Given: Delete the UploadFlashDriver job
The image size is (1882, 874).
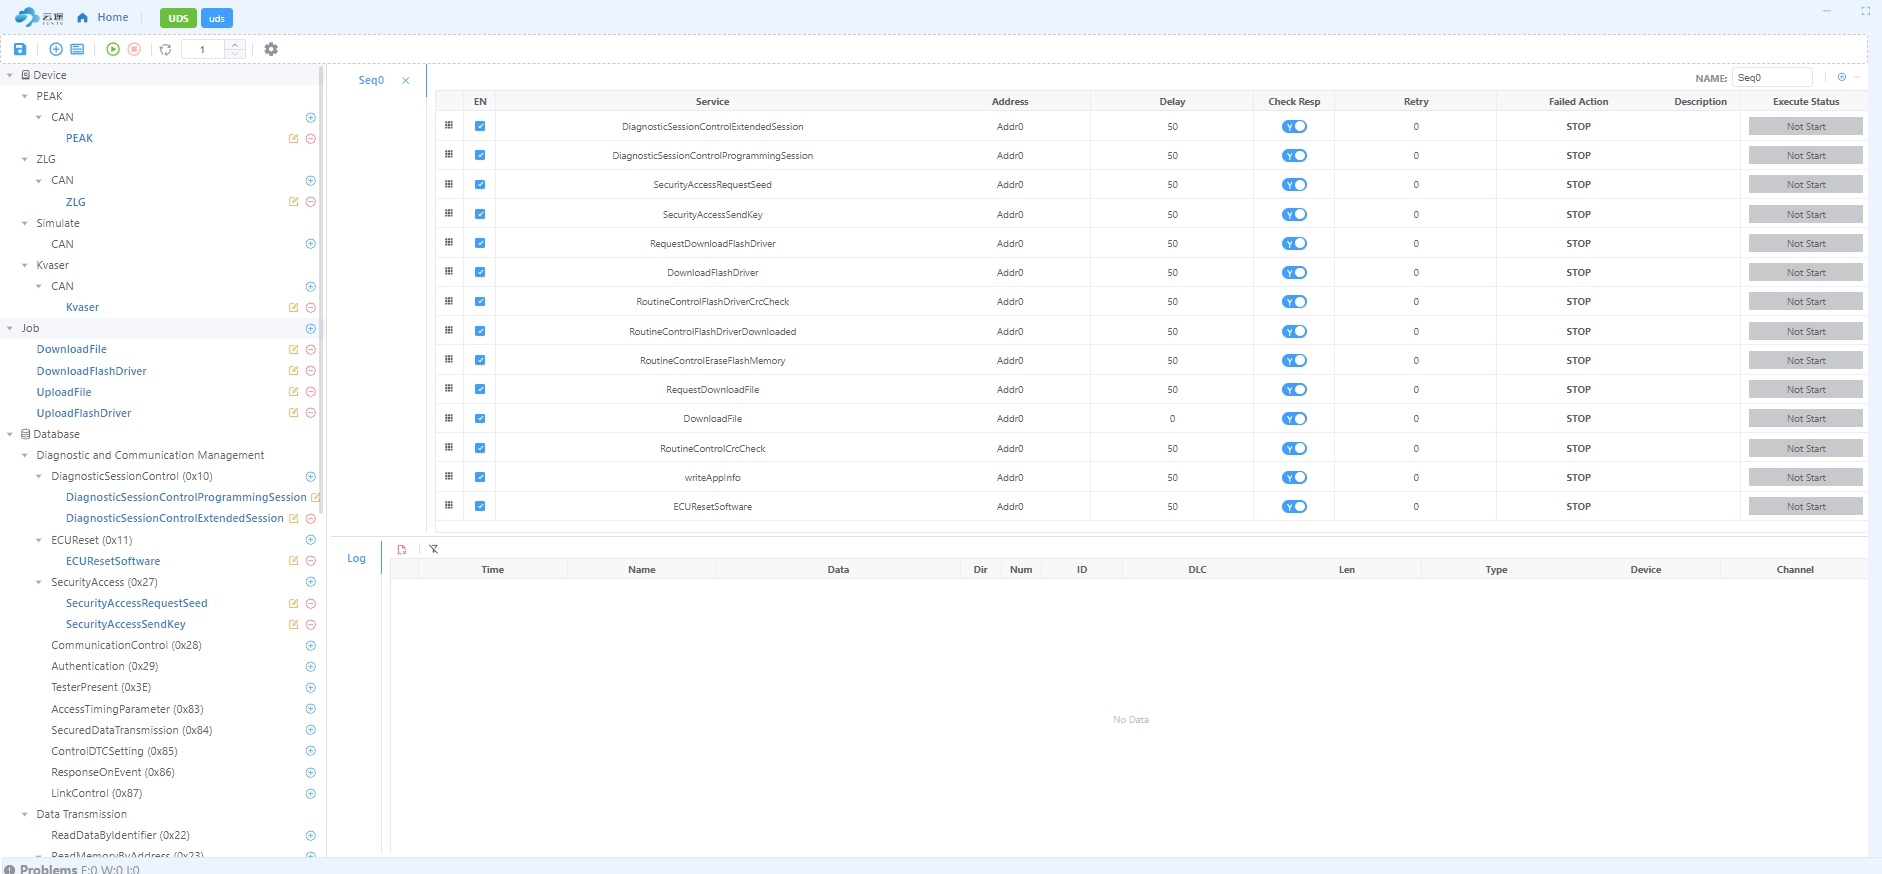Looking at the screenshot, I should point(311,413).
